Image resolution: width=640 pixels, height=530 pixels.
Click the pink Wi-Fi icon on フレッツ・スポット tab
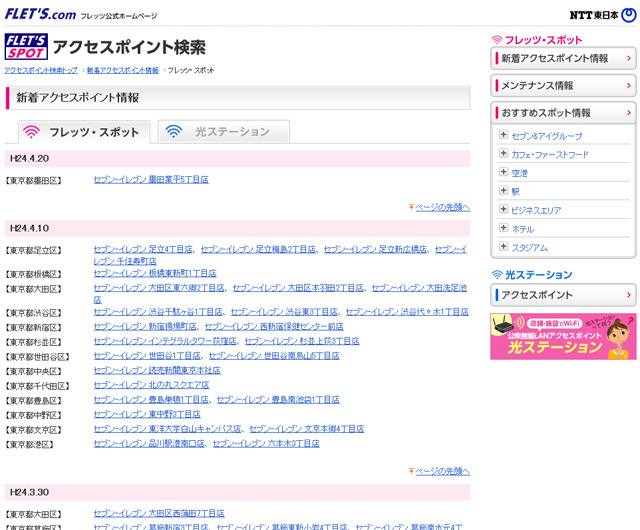coord(31,131)
